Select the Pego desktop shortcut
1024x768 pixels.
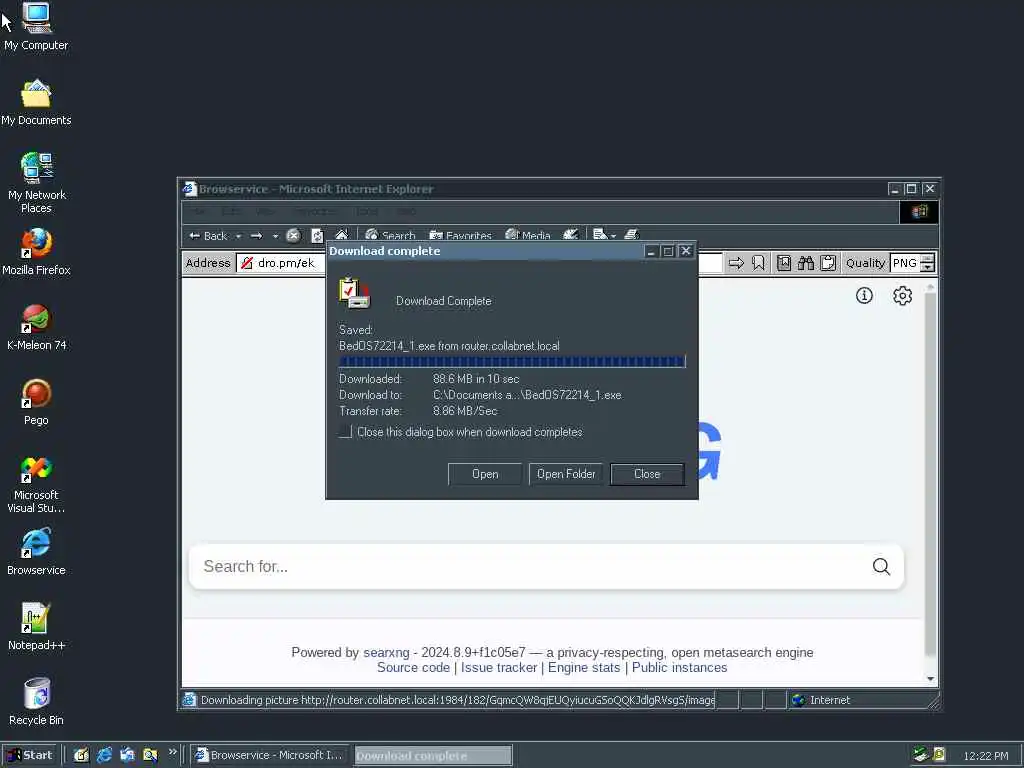36,402
